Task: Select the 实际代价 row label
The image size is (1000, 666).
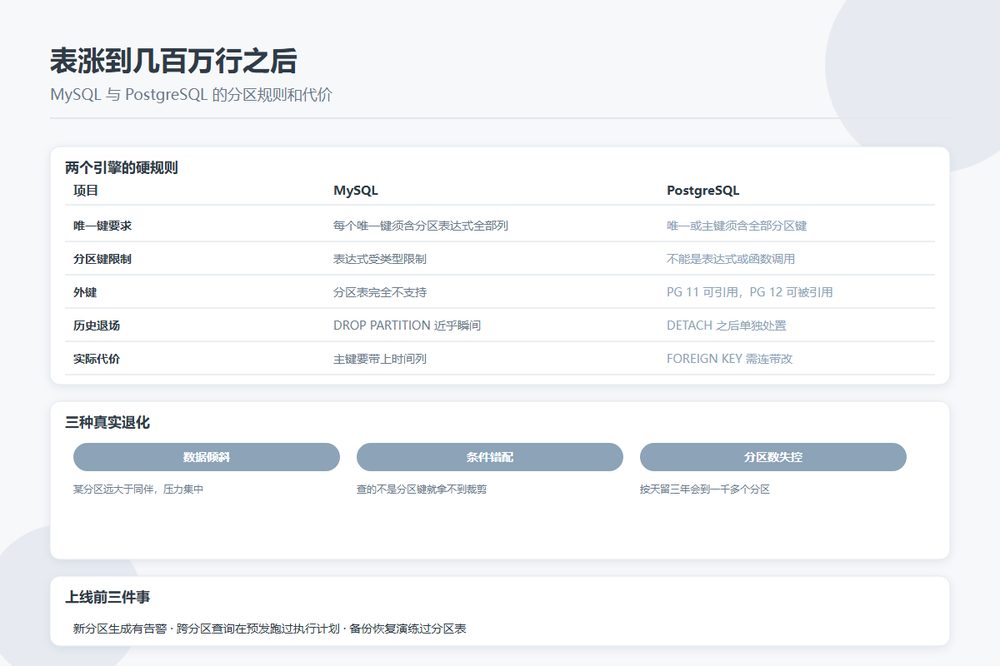Action: pyautogui.click(x=96, y=359)
